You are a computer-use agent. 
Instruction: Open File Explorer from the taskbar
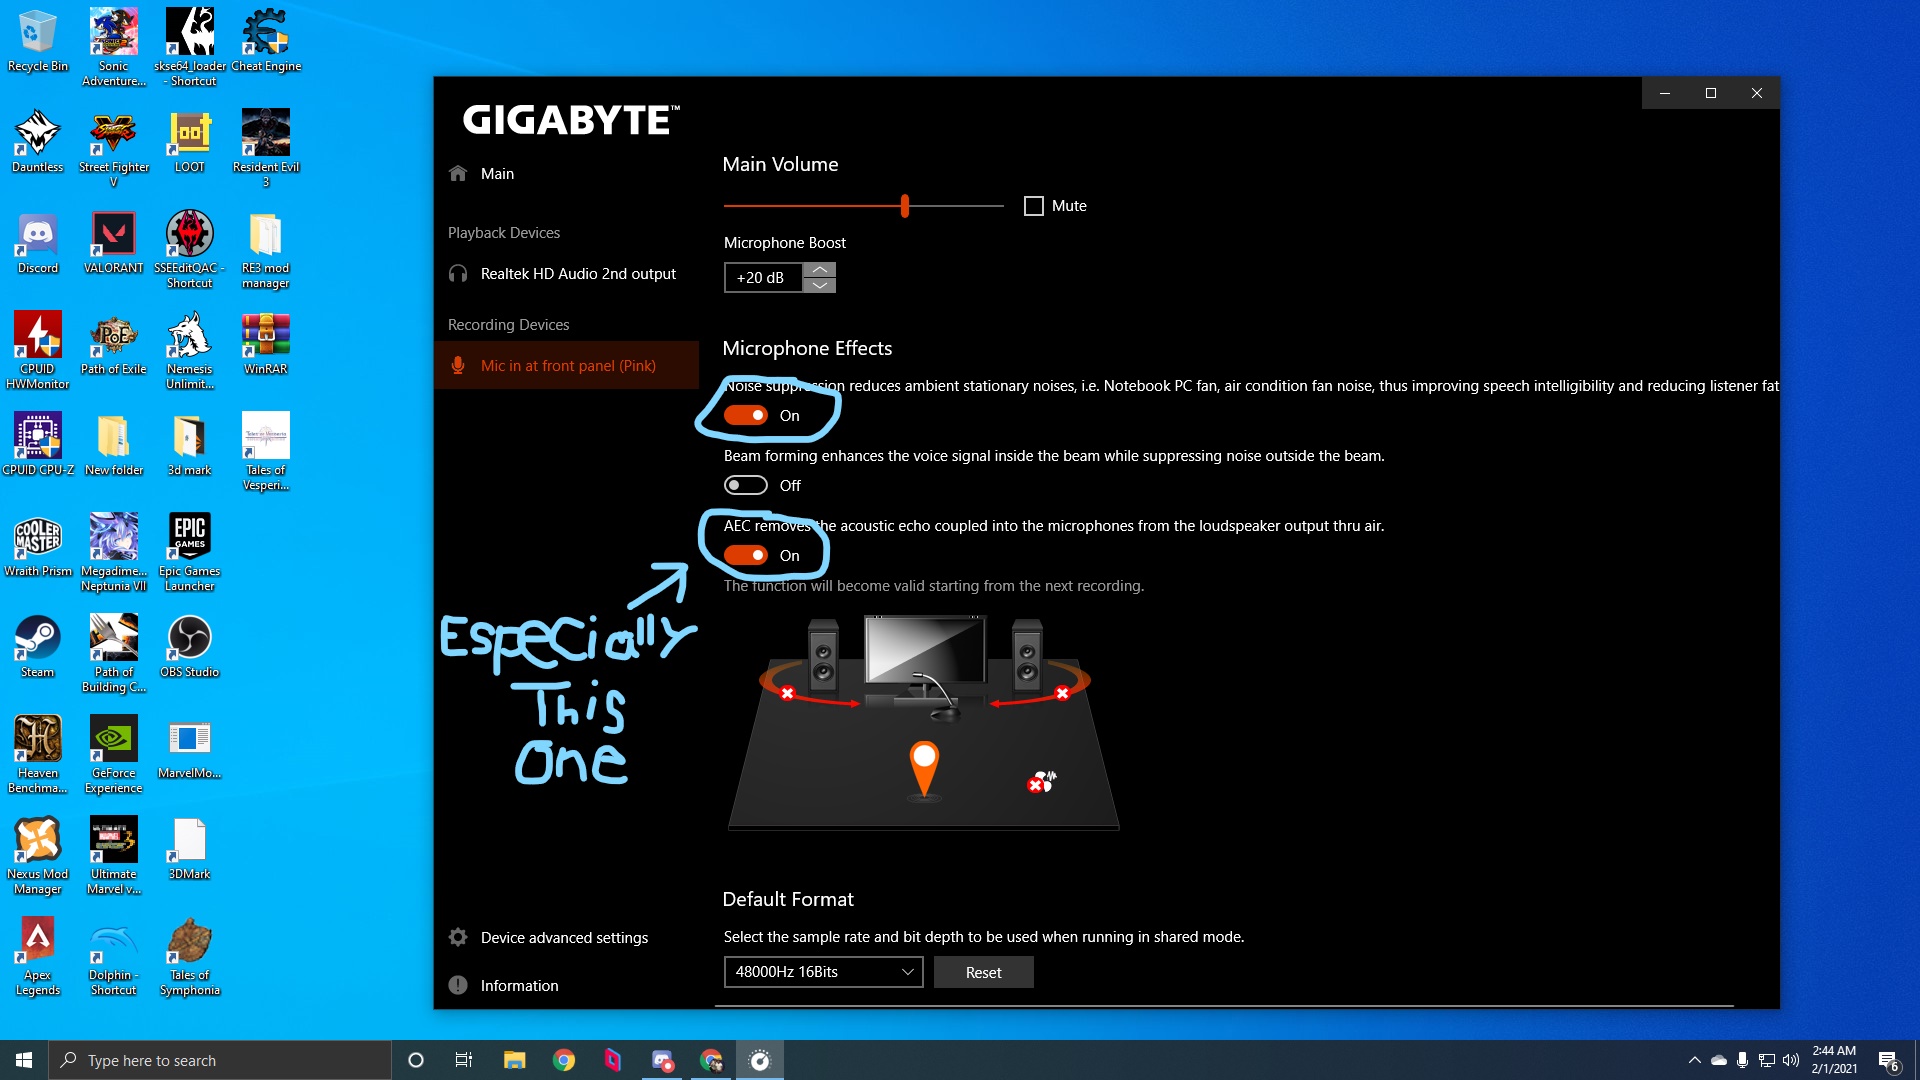click(x=514, y=1060)
